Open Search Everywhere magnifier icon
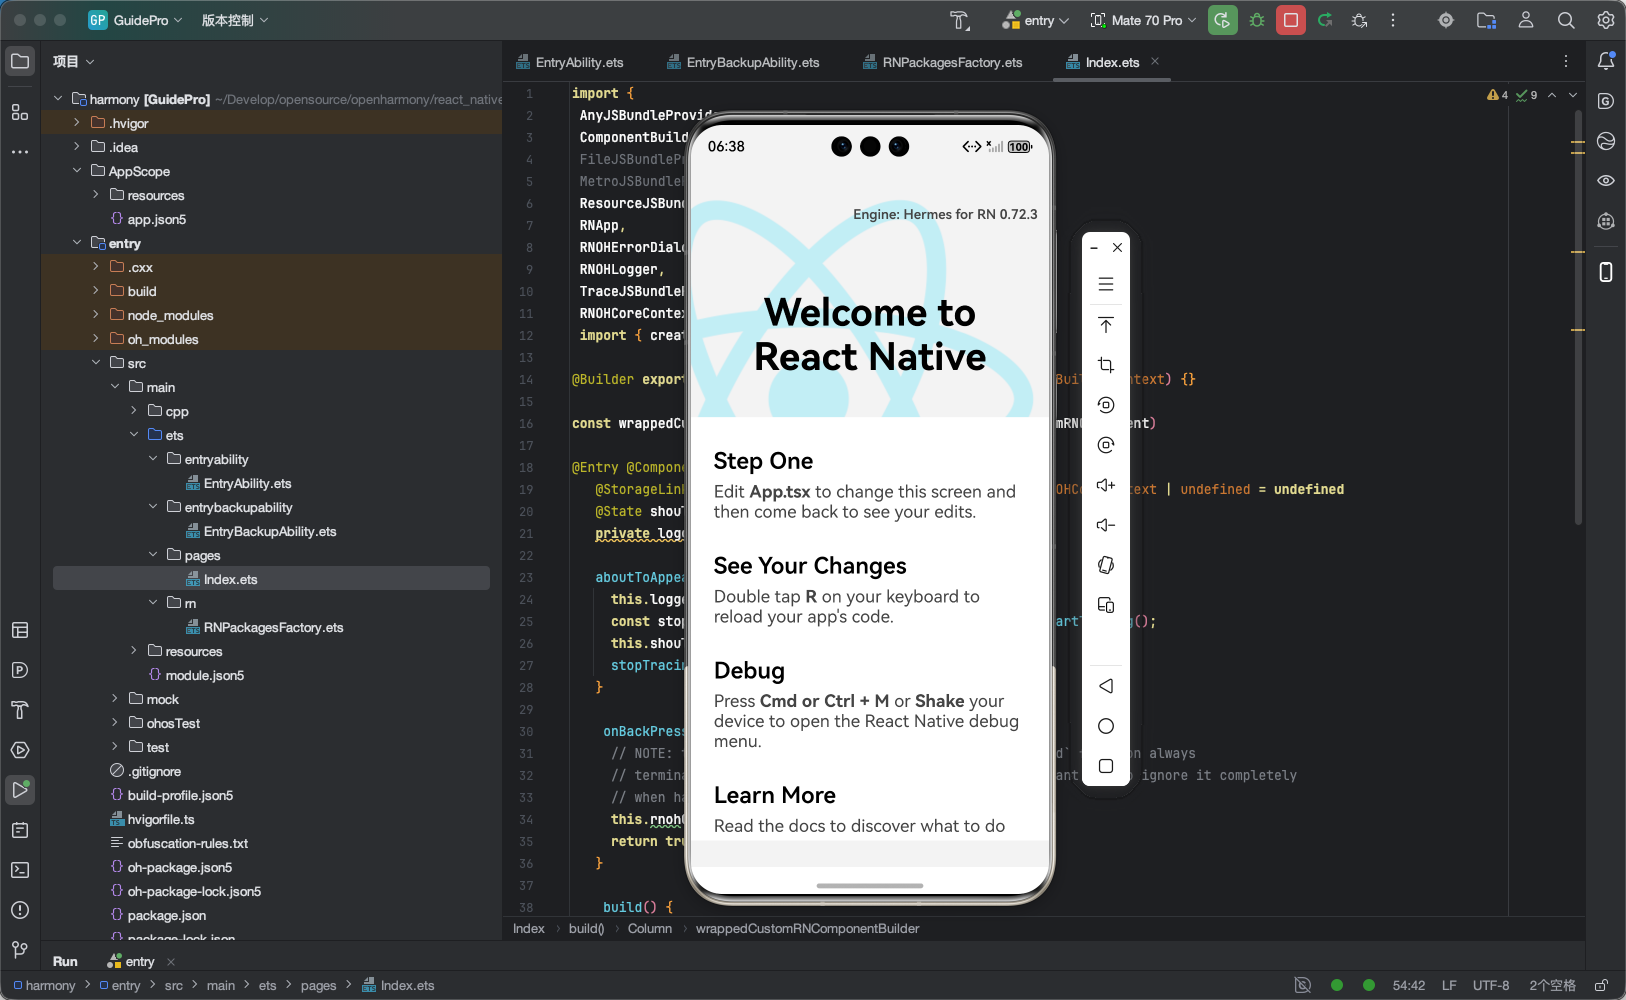The image size is (1626, 1000). tap(1566, 20)
